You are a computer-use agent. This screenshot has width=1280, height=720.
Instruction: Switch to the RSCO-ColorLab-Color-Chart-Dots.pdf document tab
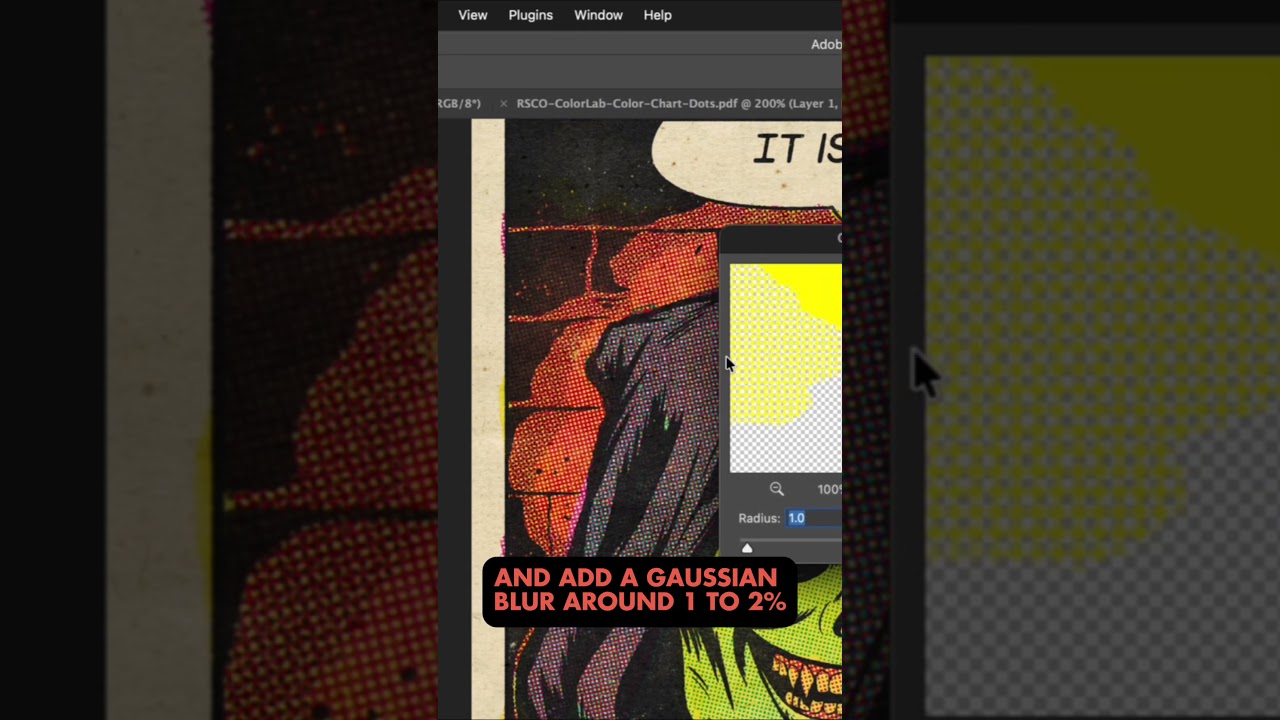[x=678, y=103]
